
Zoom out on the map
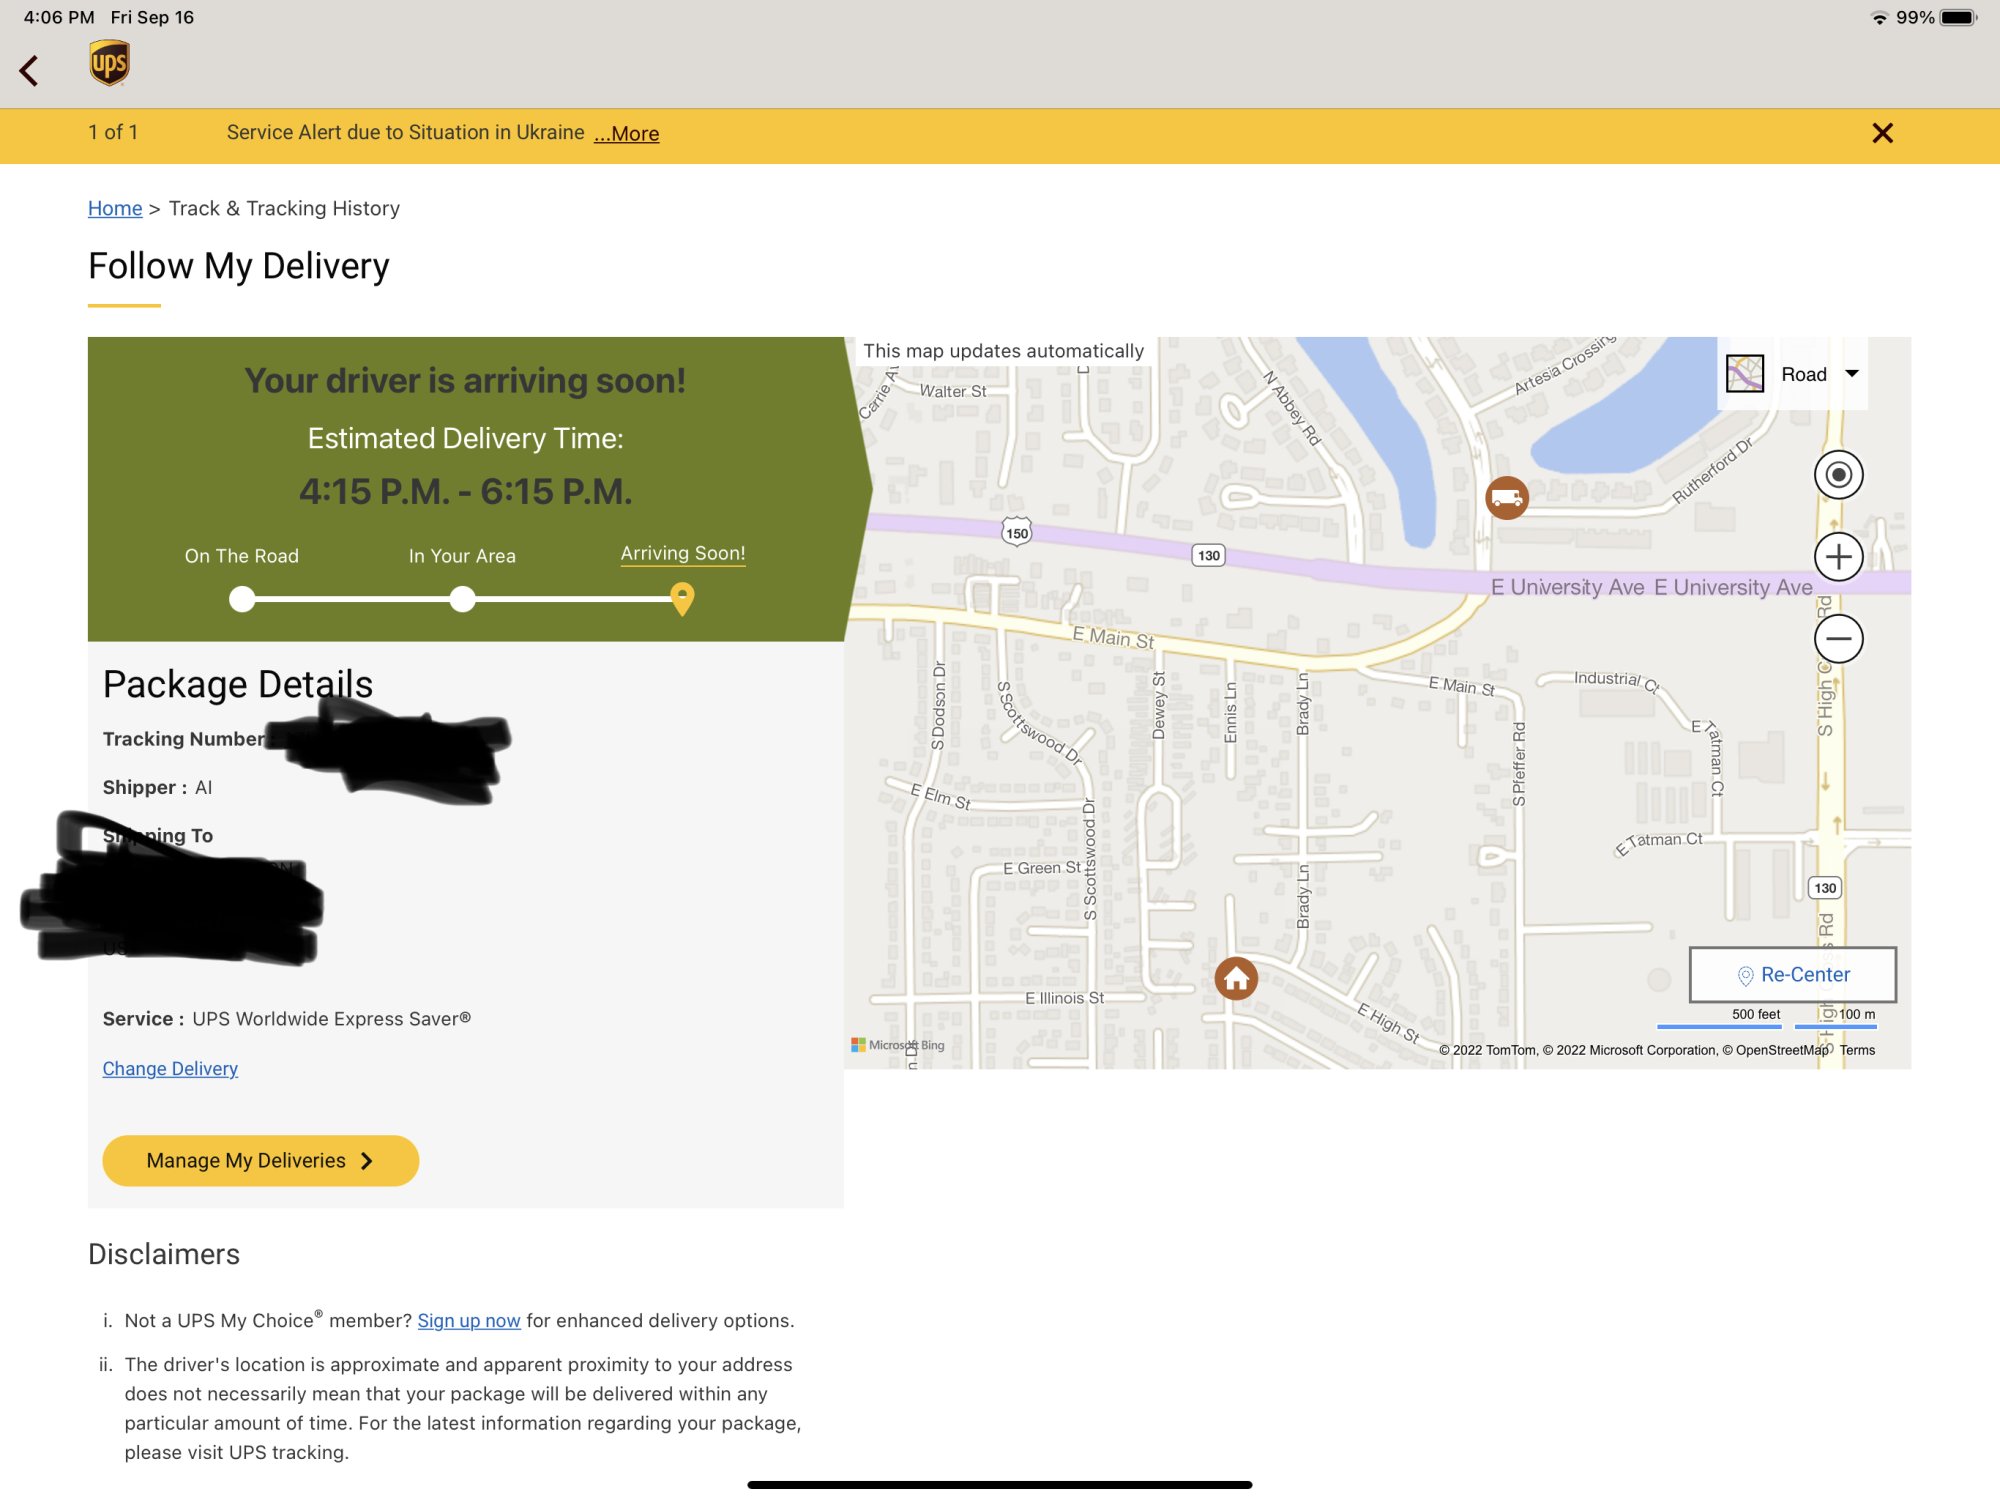pyautogui.click(x=1838, y=639)
